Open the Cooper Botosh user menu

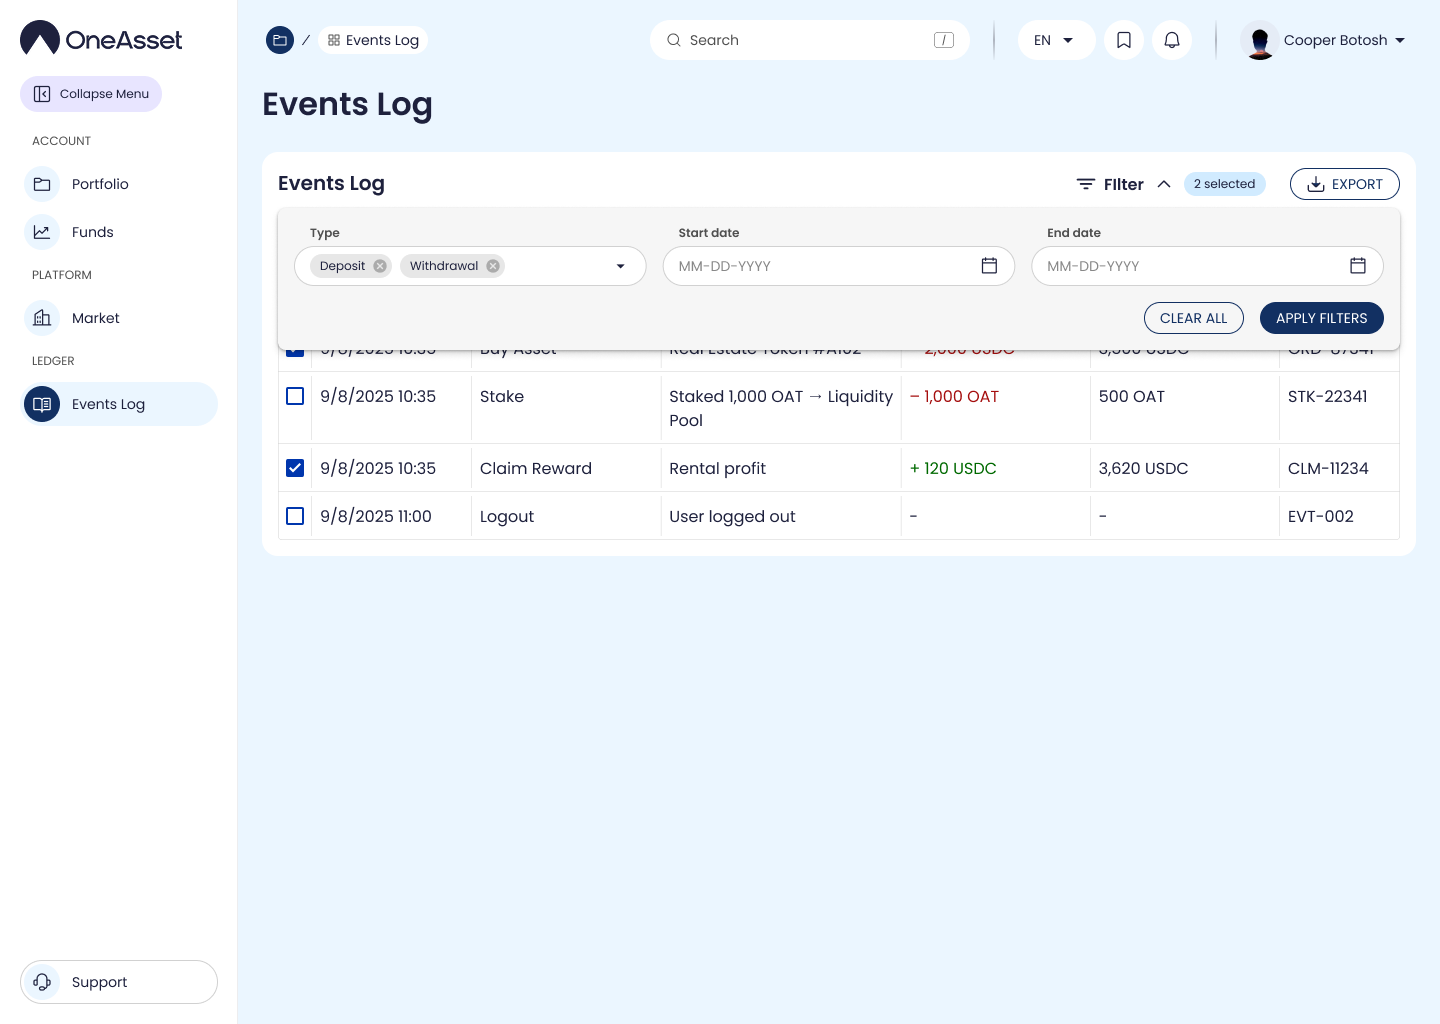[x=1324, y=40]
